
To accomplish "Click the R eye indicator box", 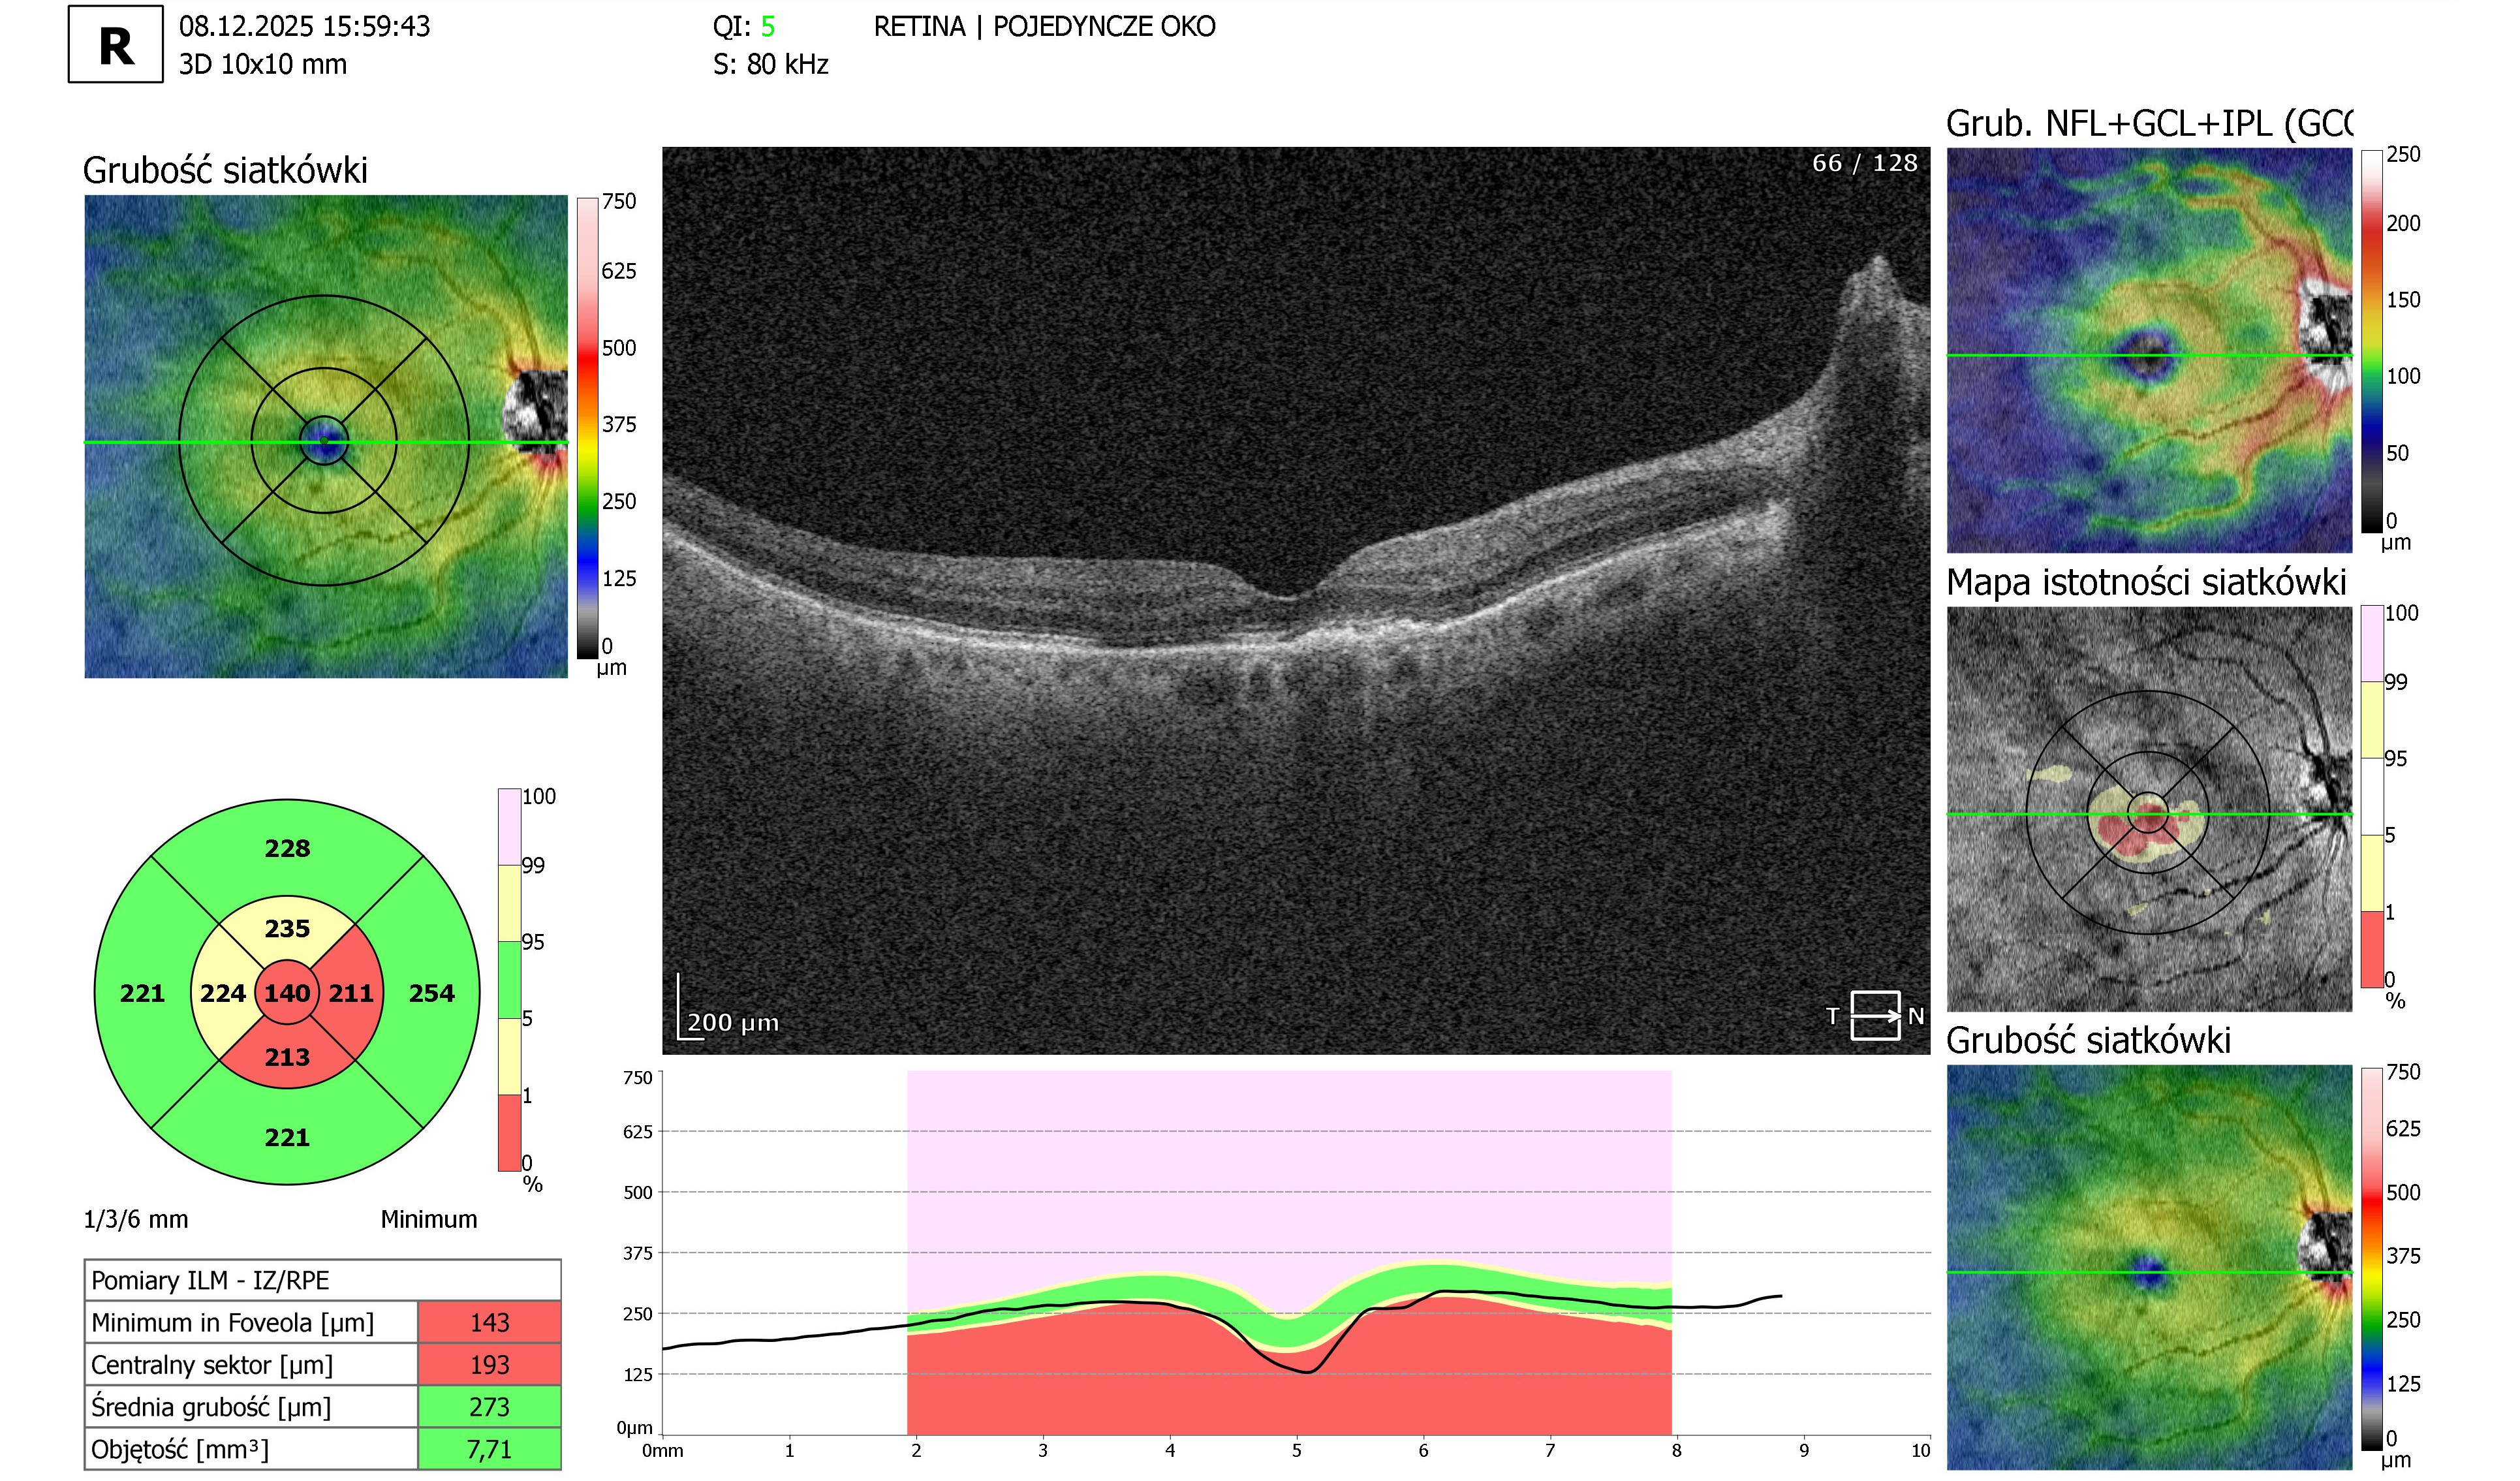I will click(115, 44).
